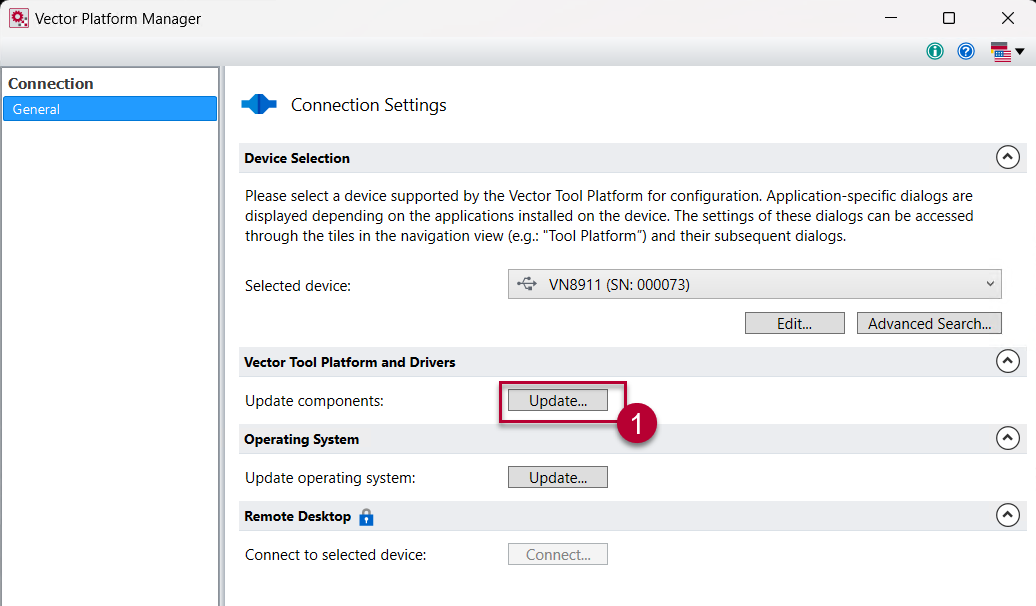This screenshot has width=1036, height=606.
Task: Open Advanced Search... for devices
Action: 929,323
